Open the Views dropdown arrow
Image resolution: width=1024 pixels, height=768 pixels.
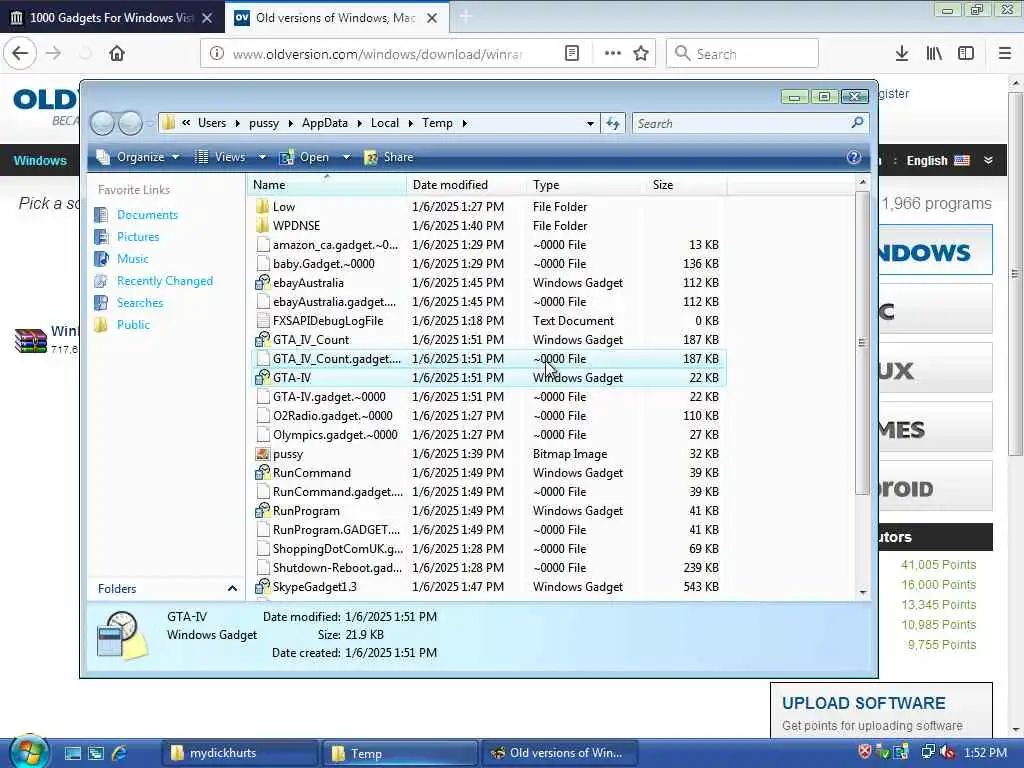262,157
